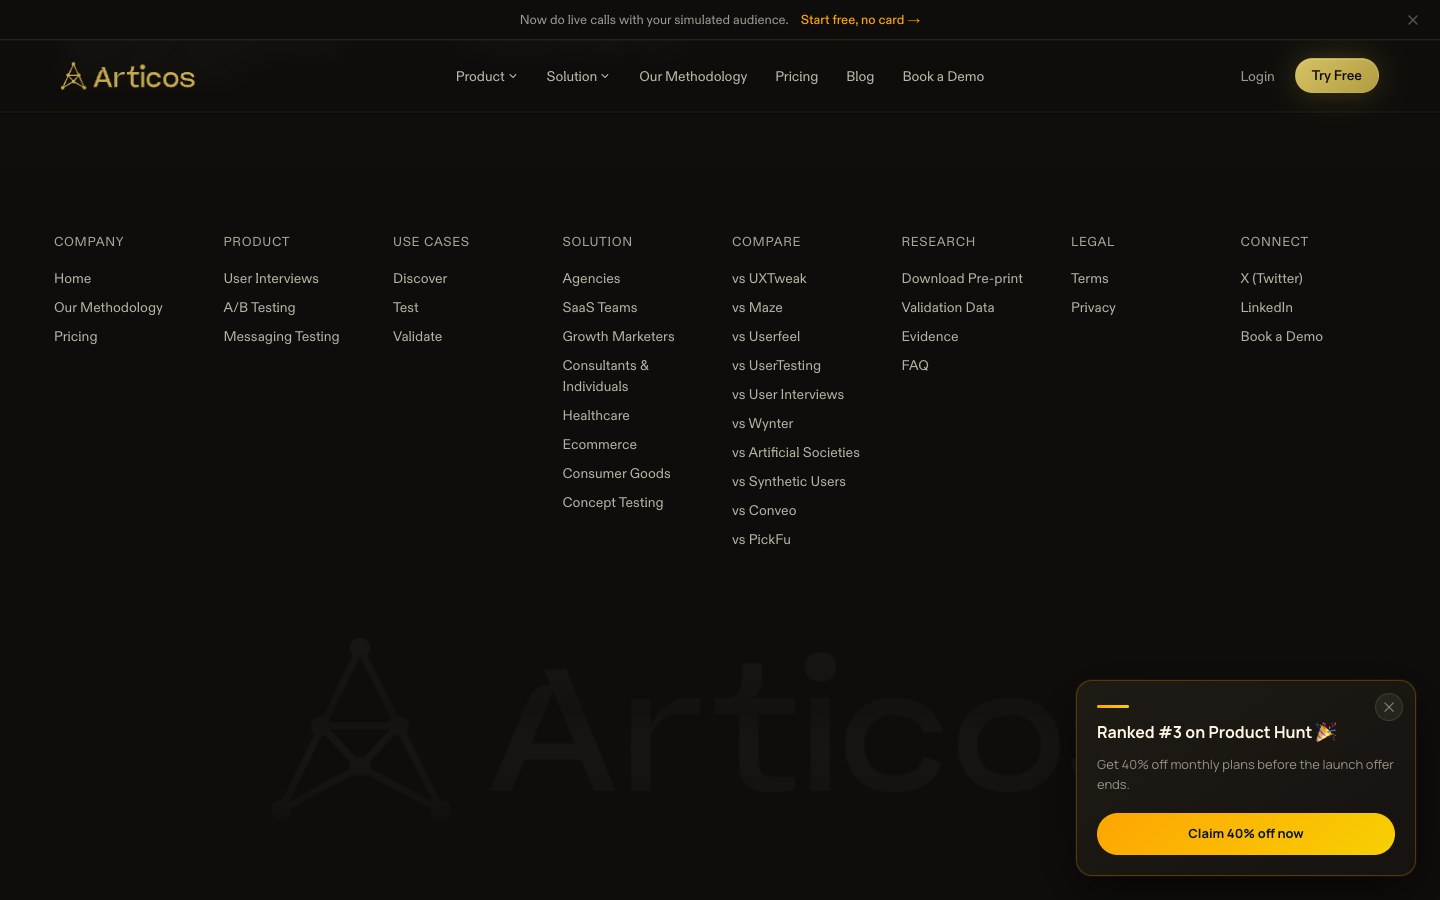Open Healthcare solution link
Viewport: 1440px width, 900px height.
click(x=596, y=415)
